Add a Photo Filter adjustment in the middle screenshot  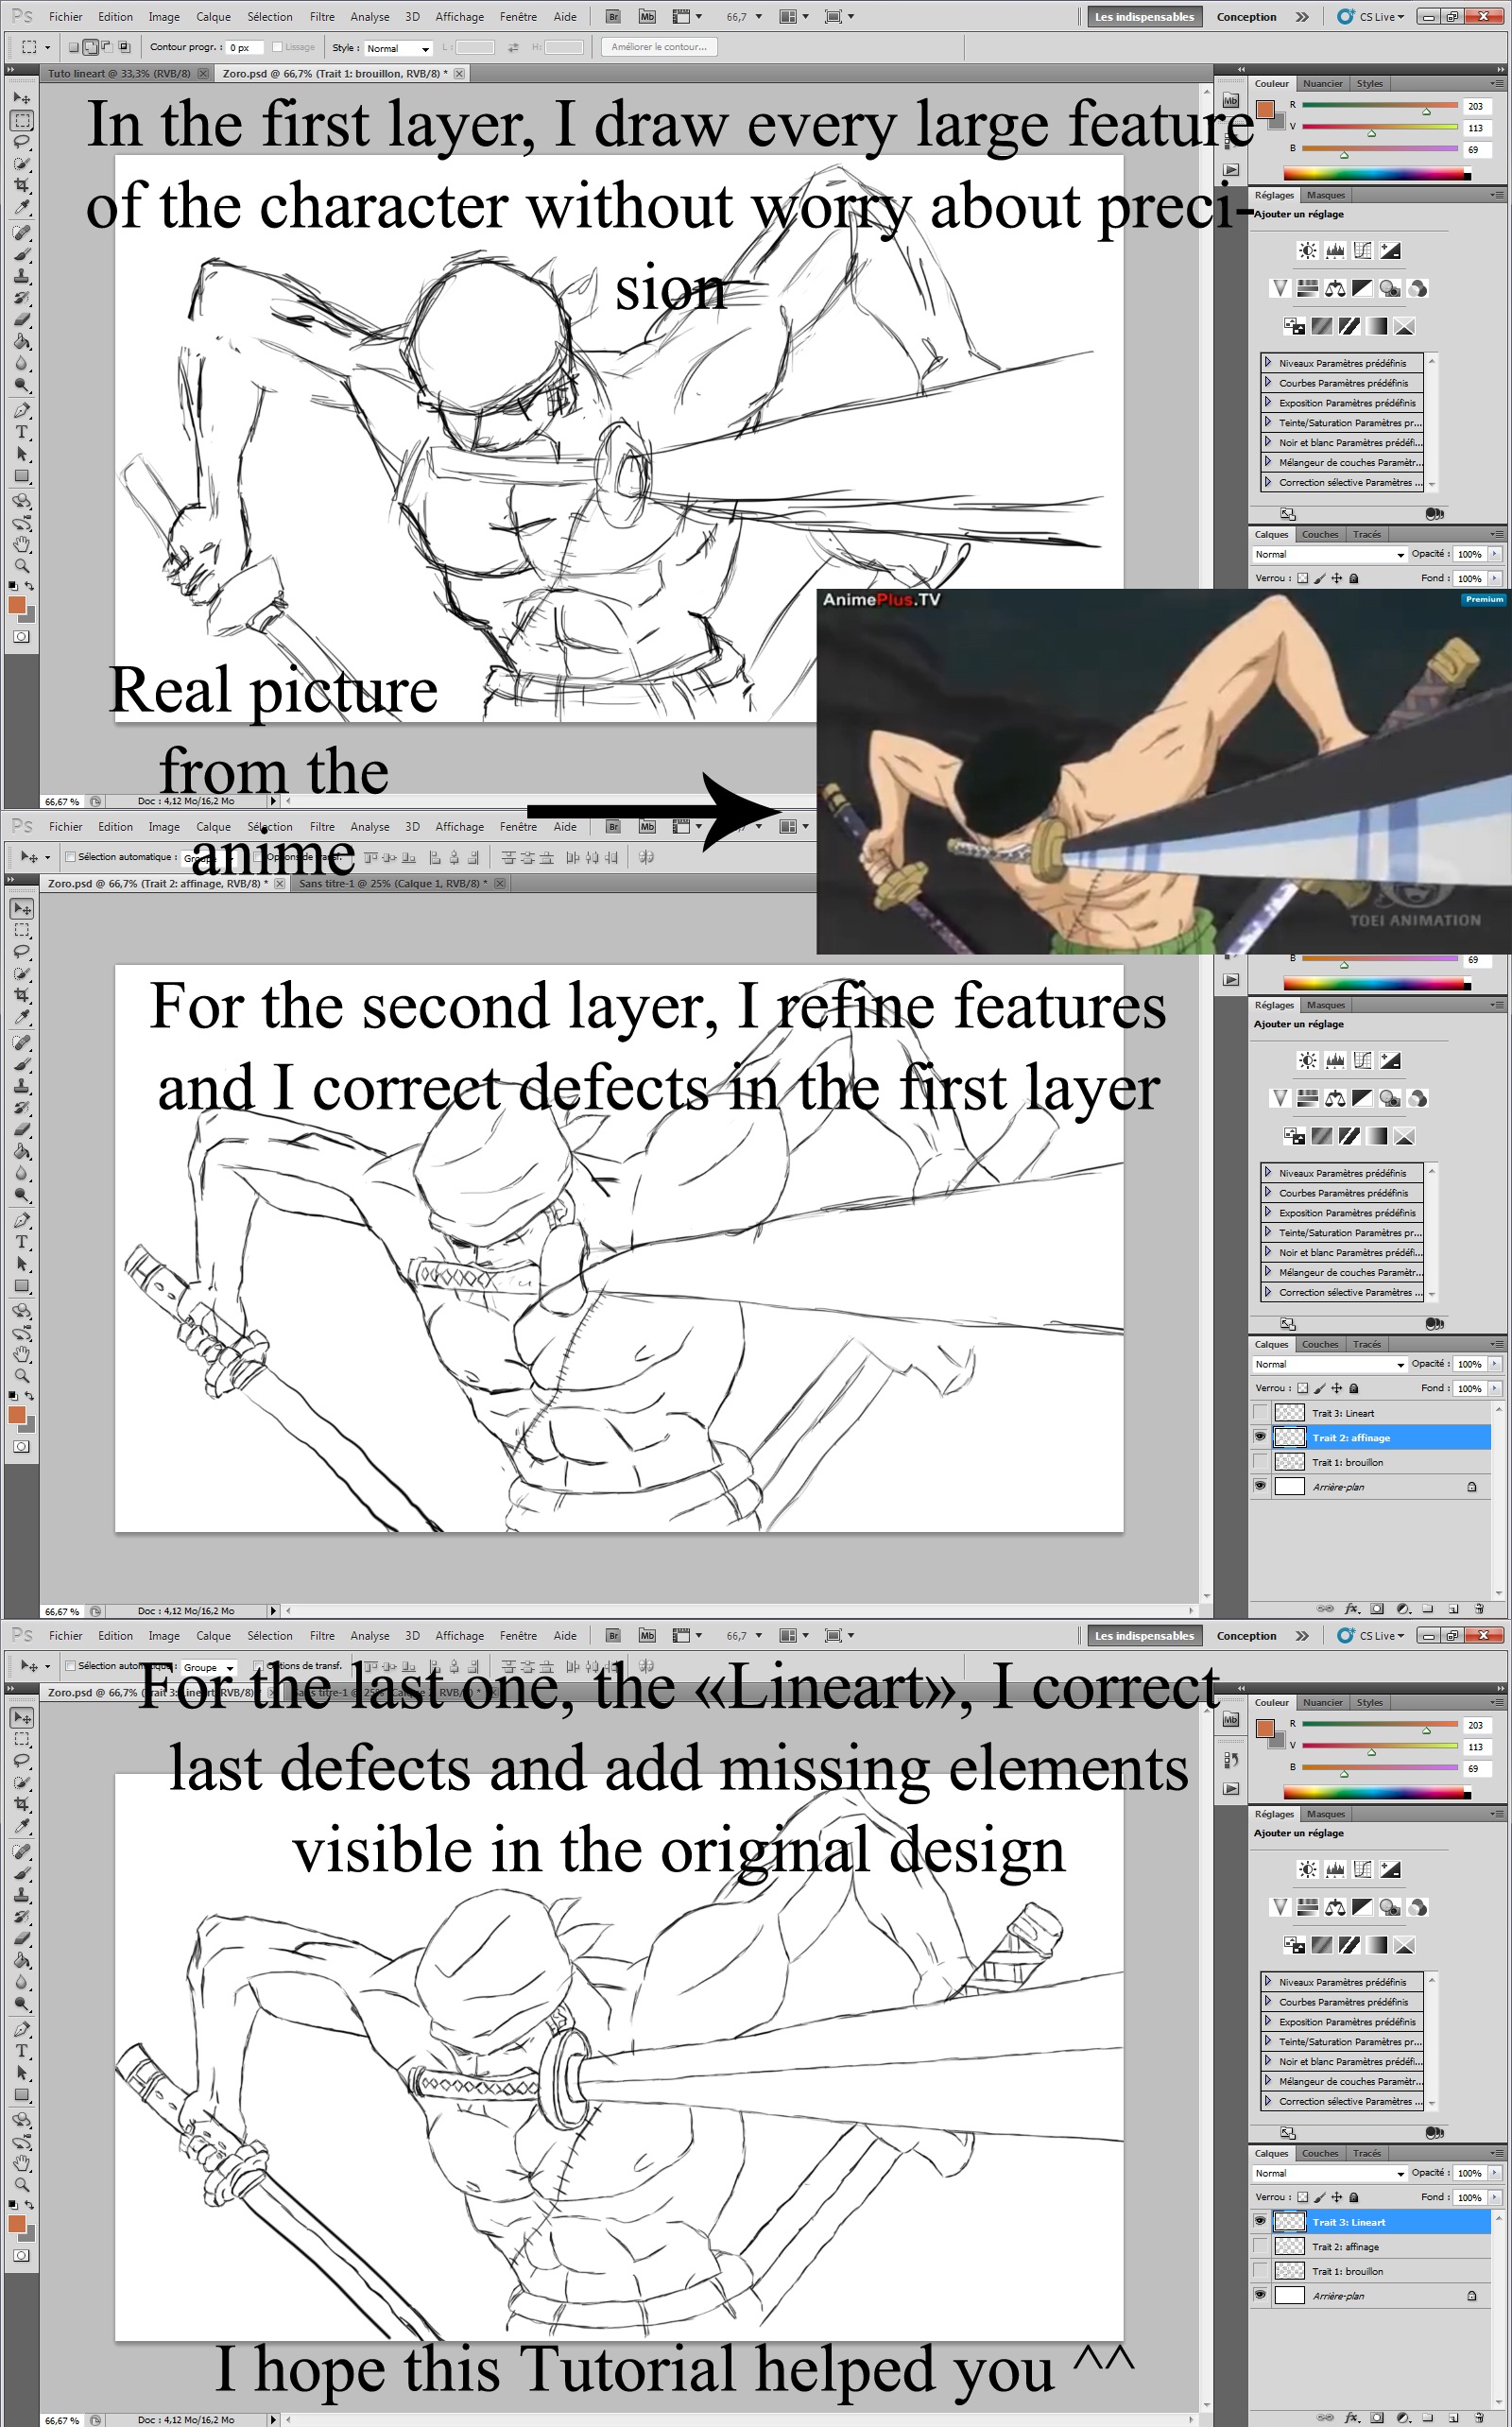click(x=1390, y=1098)
